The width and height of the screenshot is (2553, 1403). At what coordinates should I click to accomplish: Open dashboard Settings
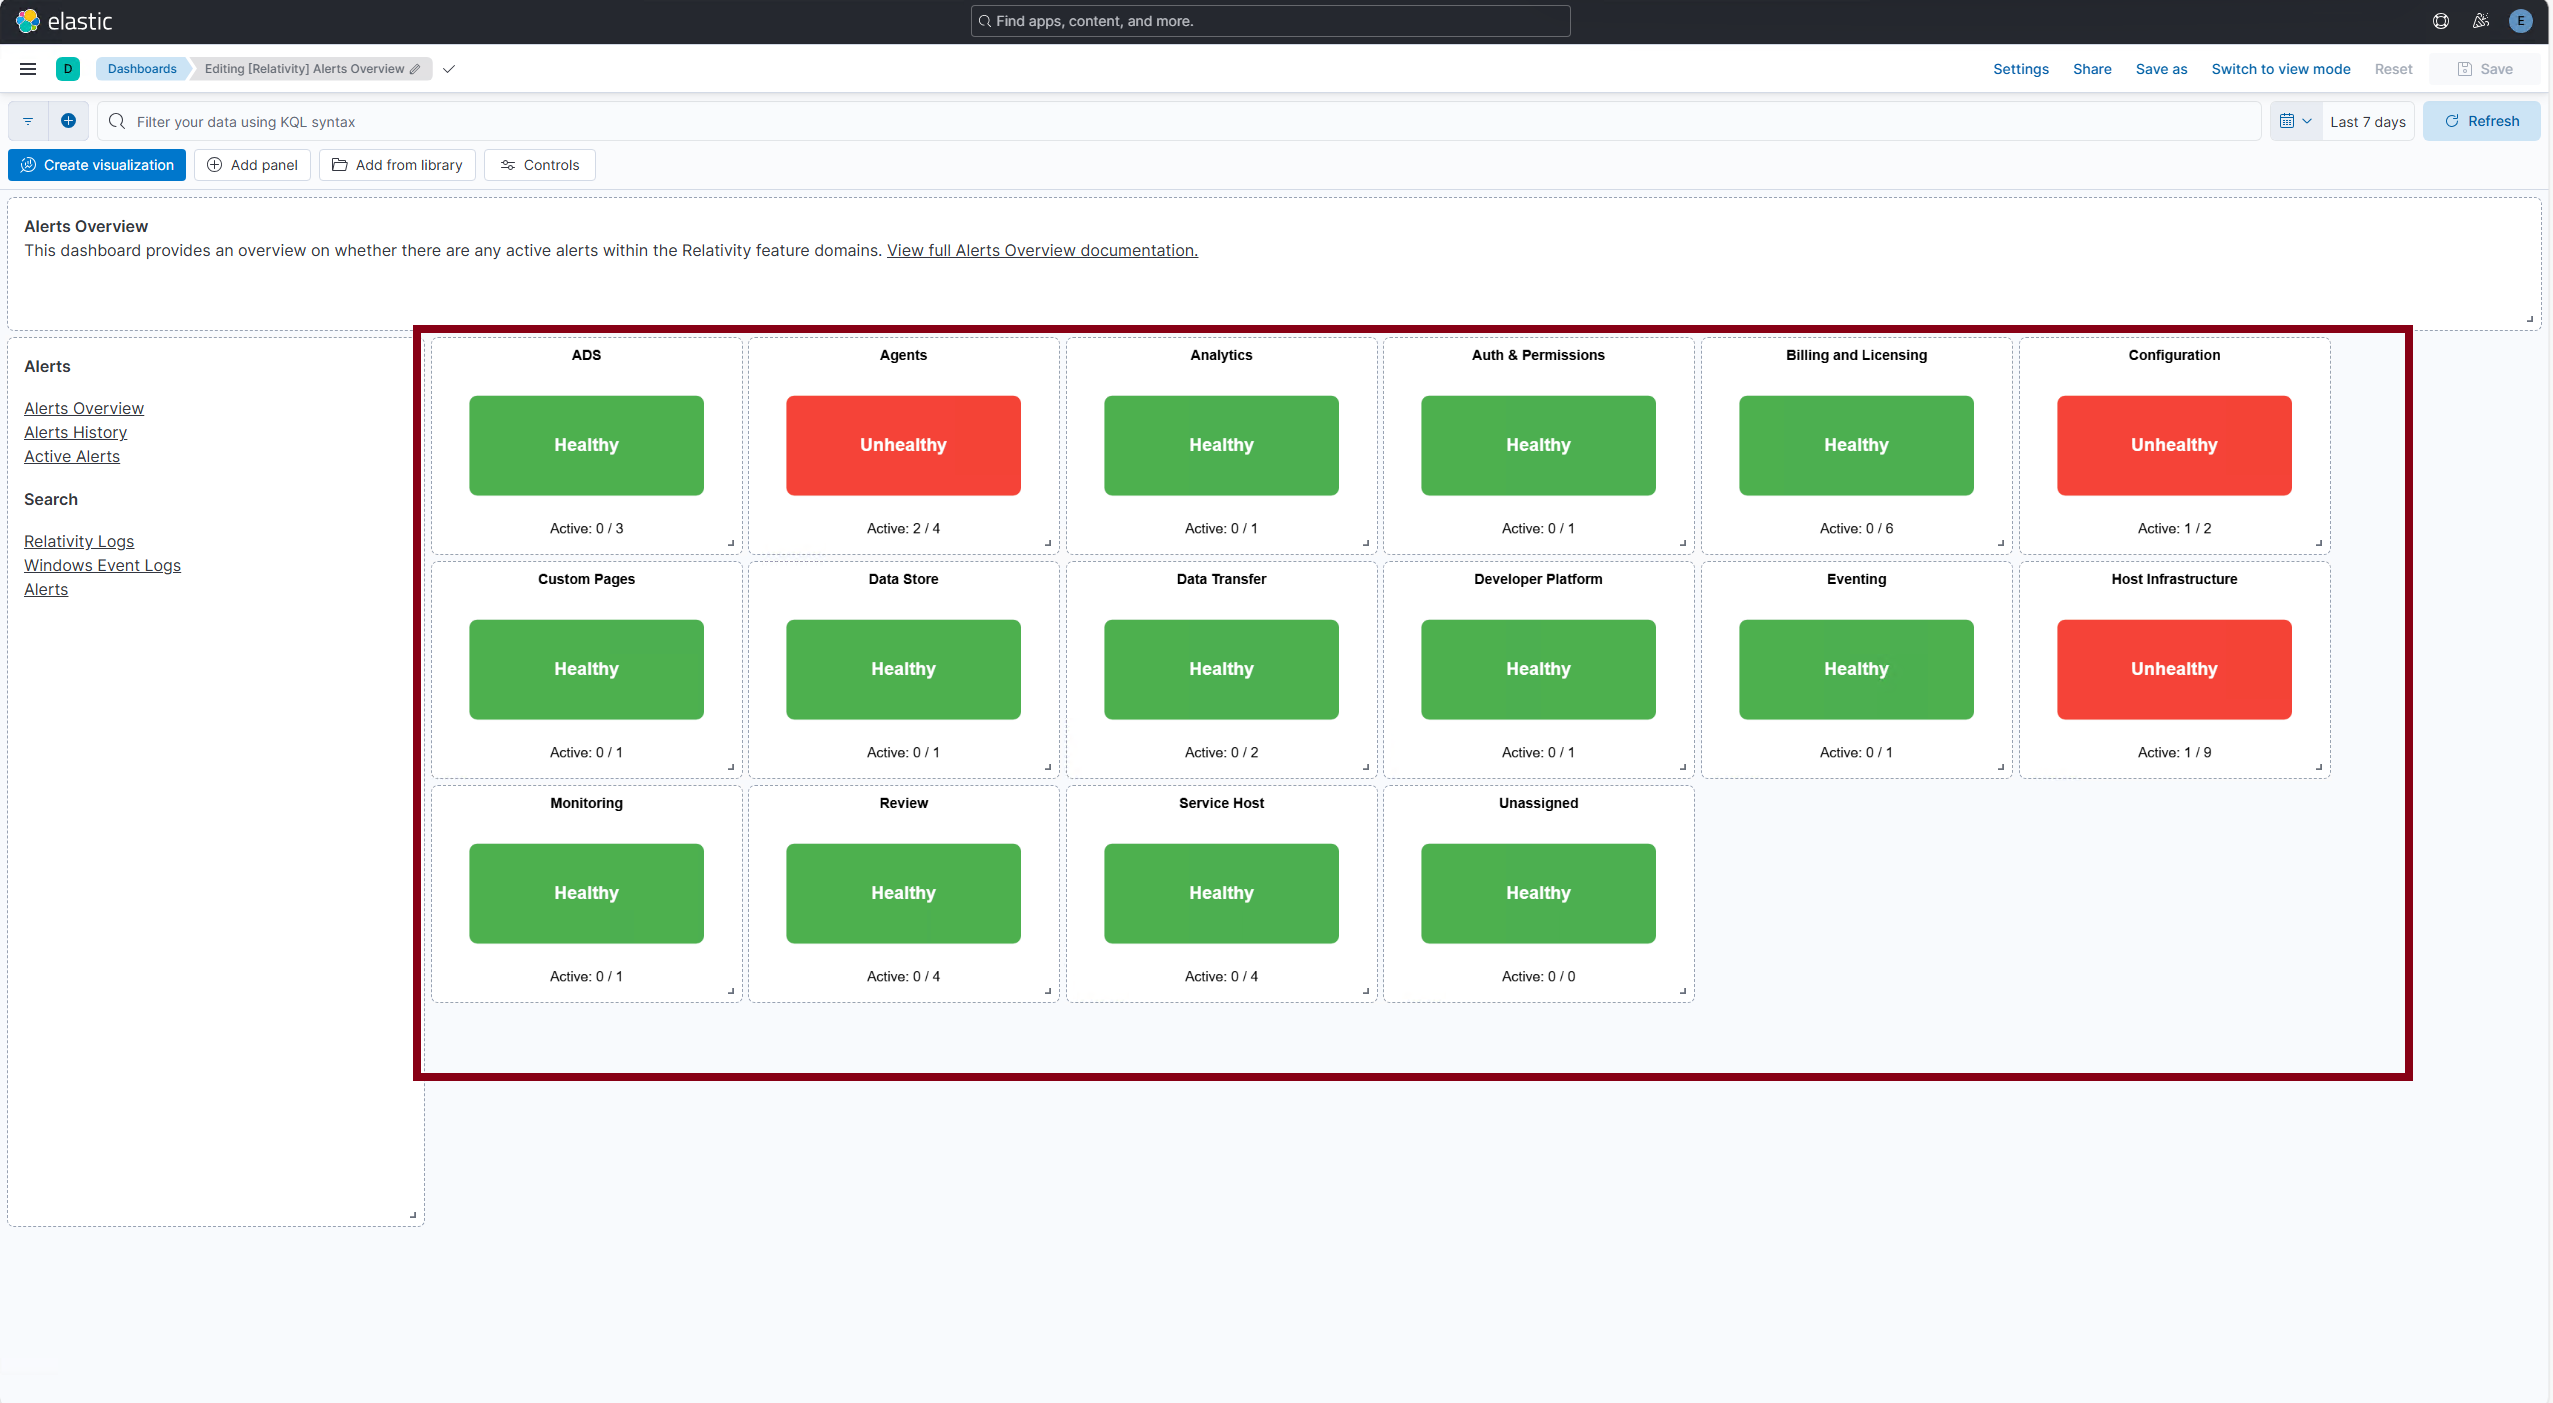pos(2020,69)
